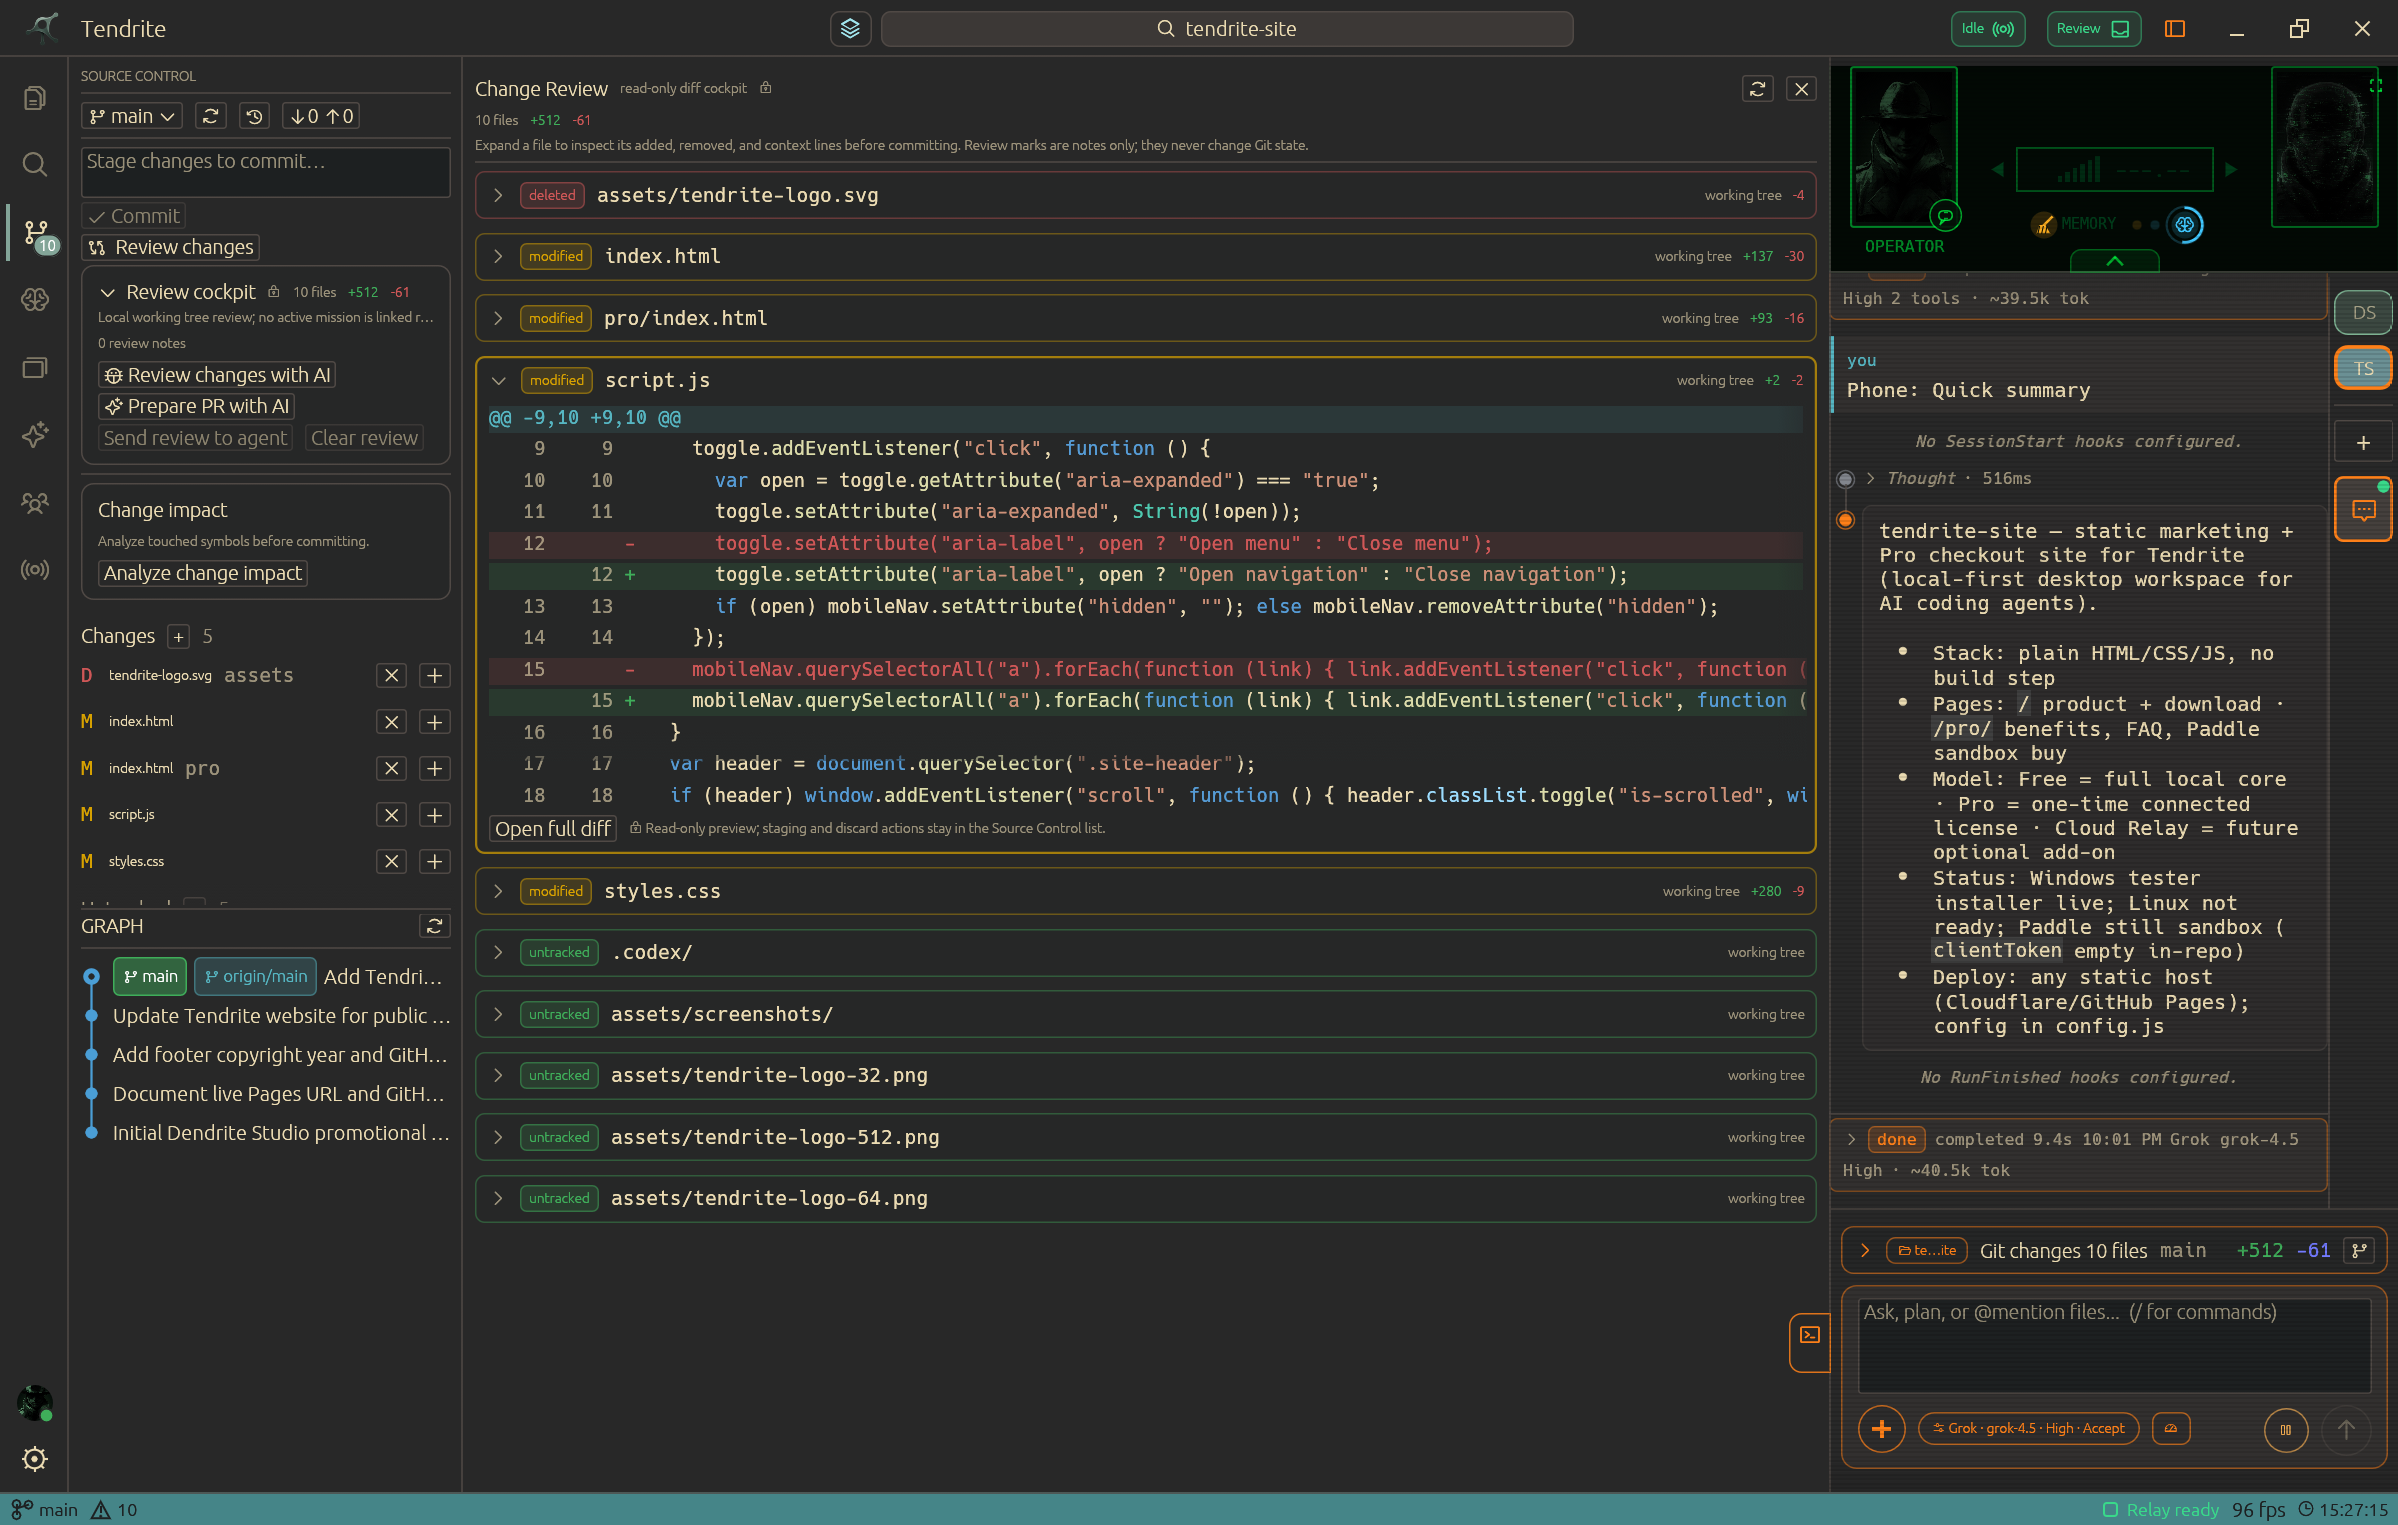The width and height of the screenshot is (2398, 1525).
Task: Click the pause button in composer
Action: coord(2285,1429)
